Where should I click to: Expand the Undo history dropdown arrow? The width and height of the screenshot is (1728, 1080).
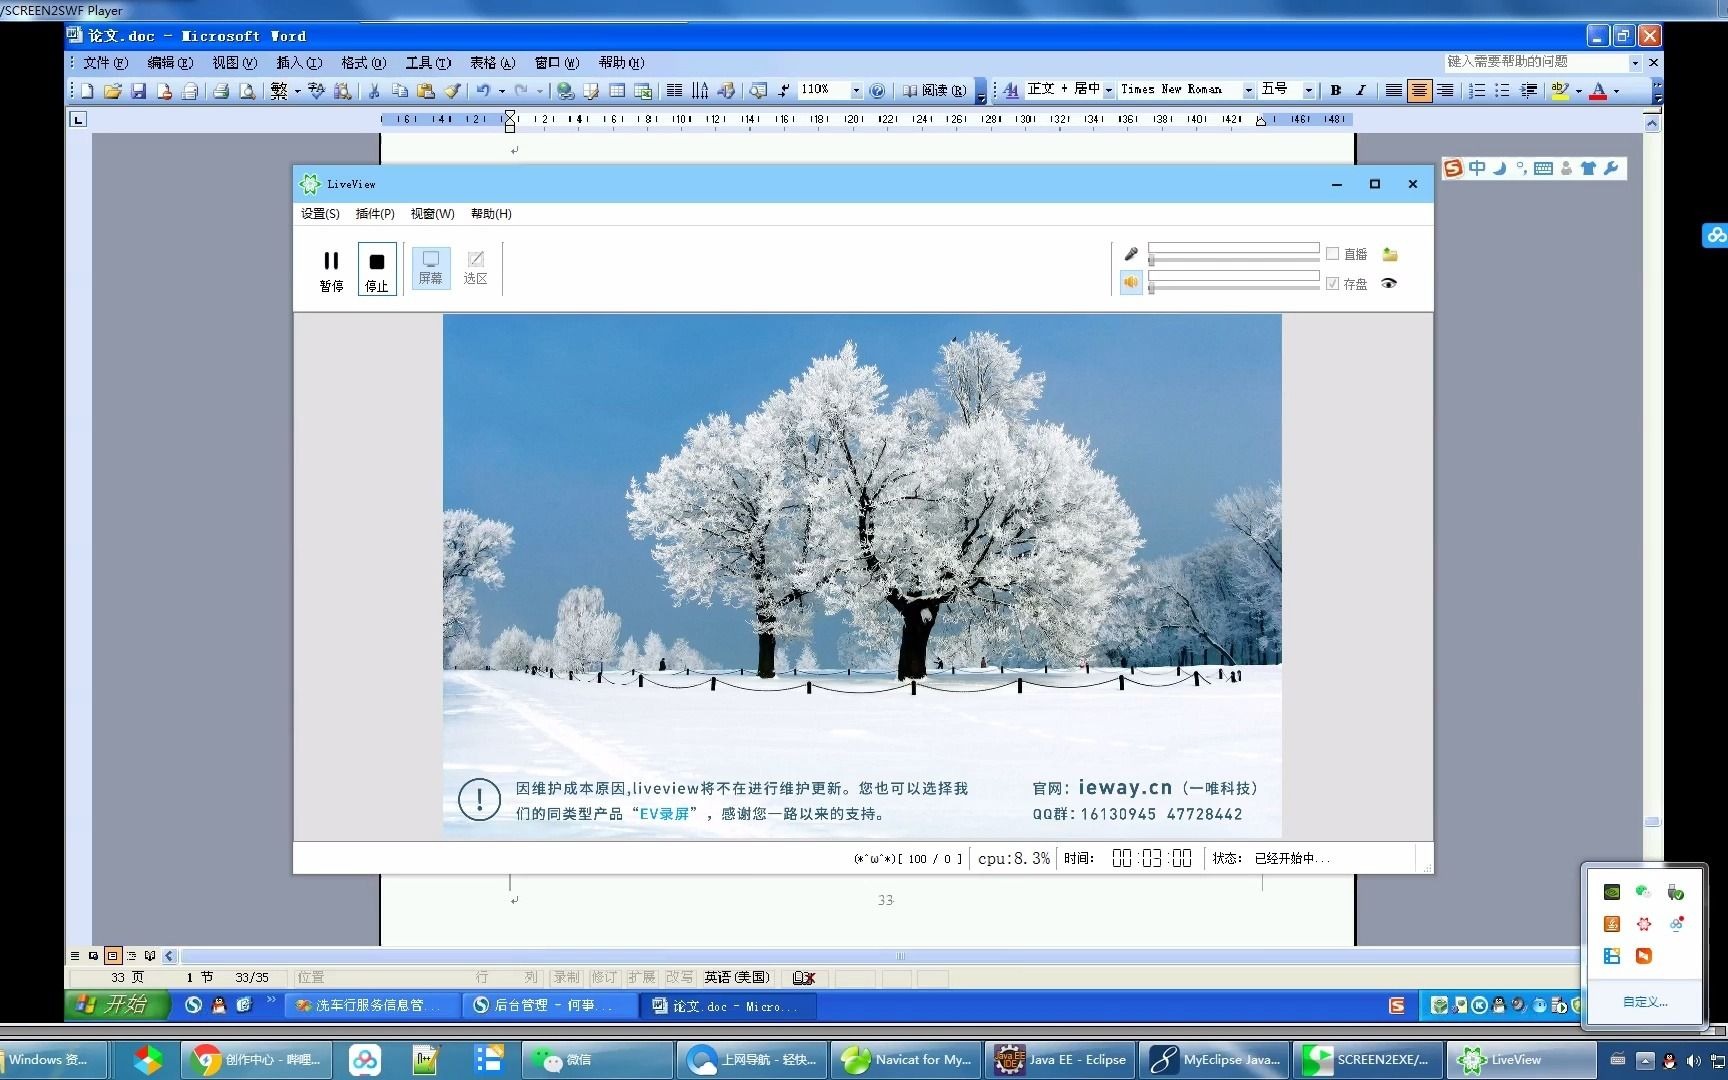click(501, 91)
